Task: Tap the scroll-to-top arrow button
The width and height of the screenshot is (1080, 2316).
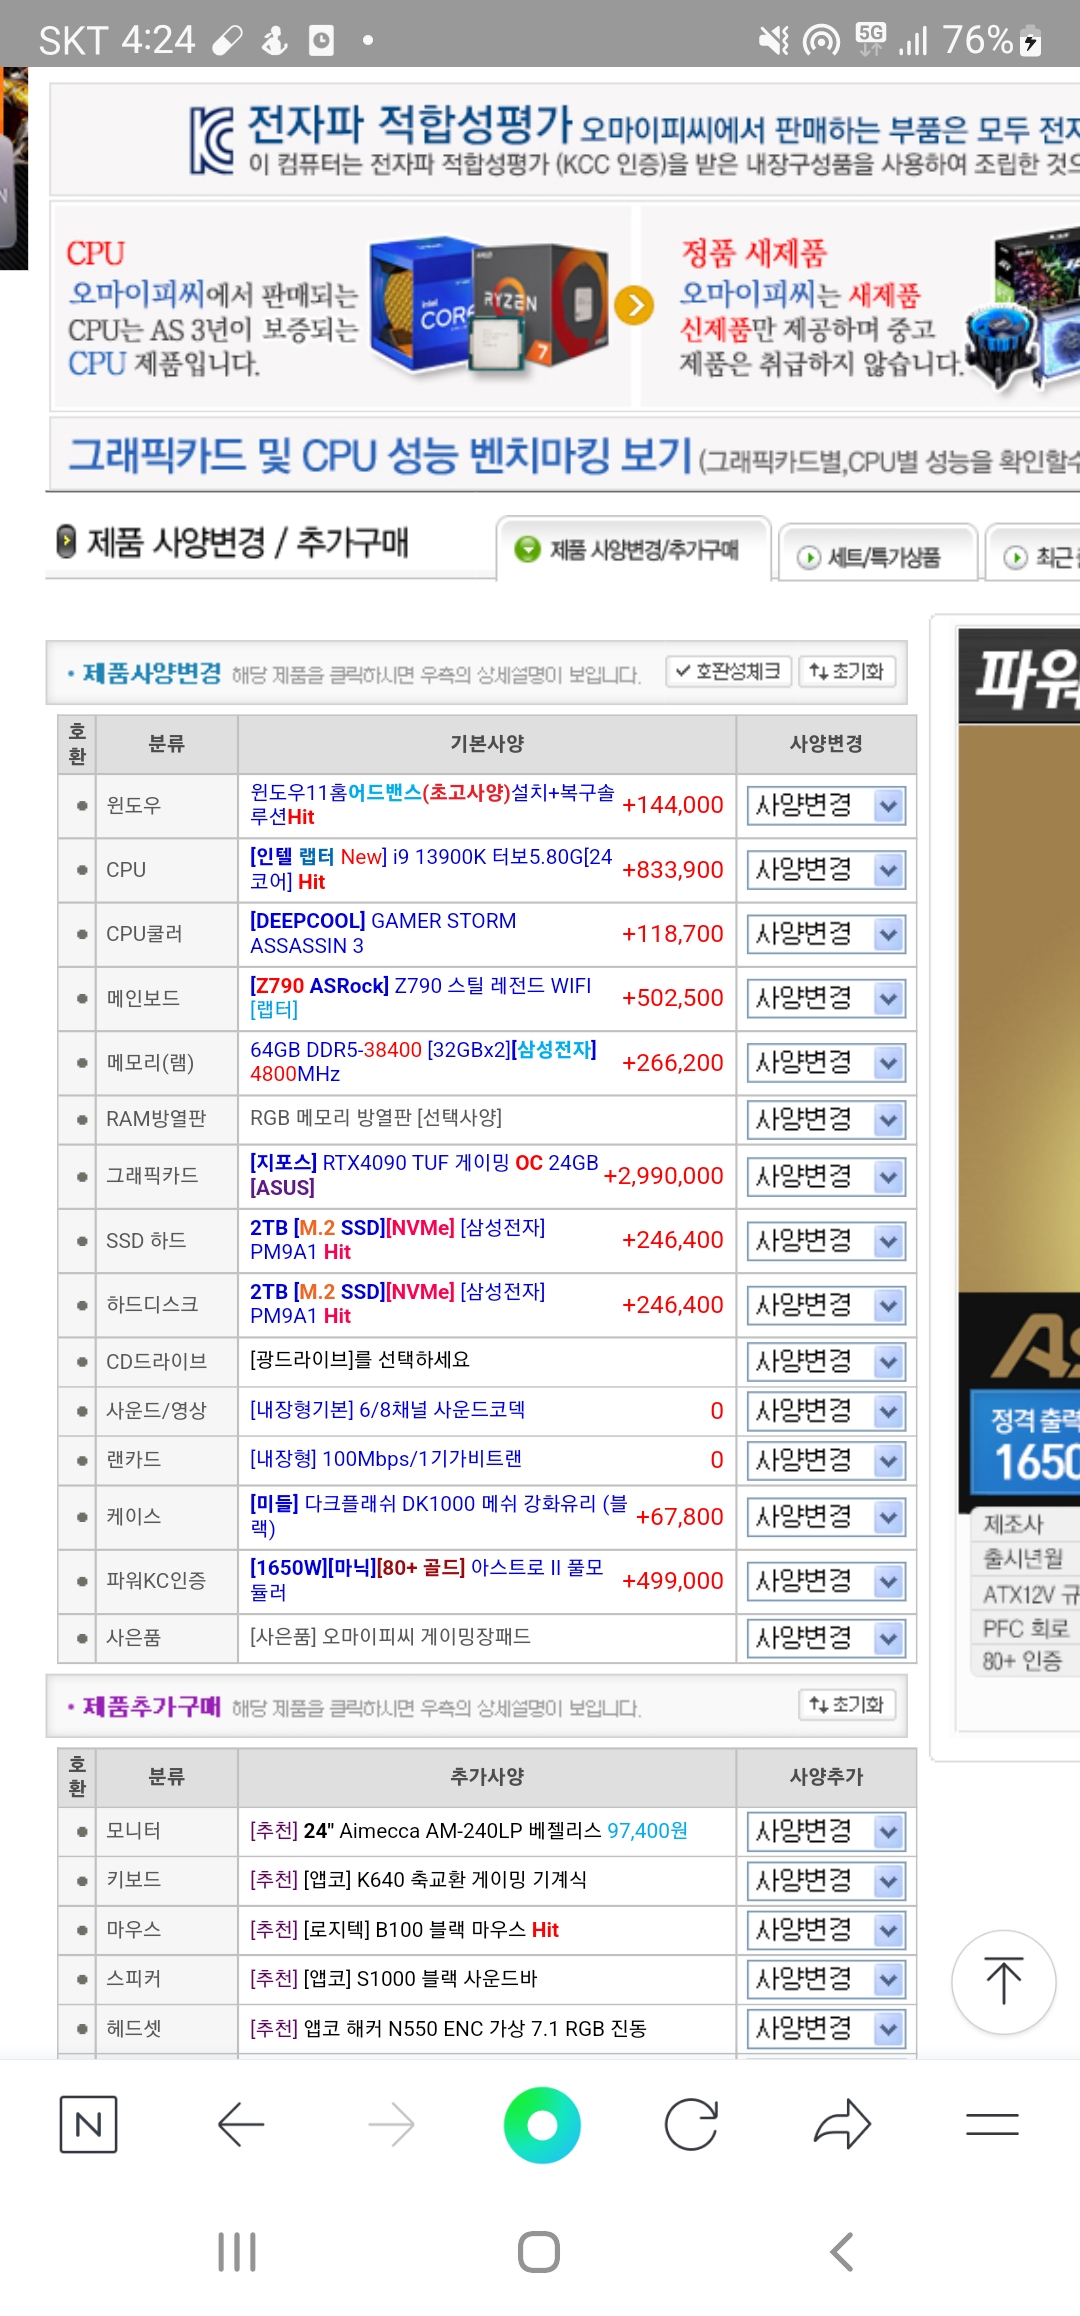Action: pos(1003,1982)
